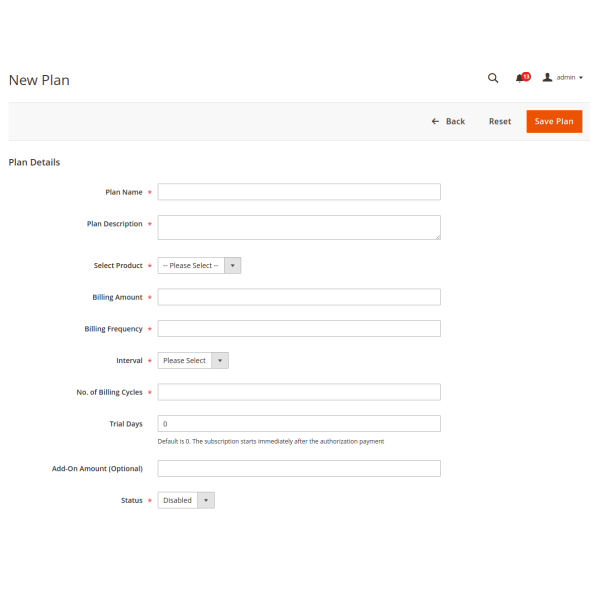Click into the Plan Description textarea
Viewport: 600px width, 600px height.
[299, 227]
